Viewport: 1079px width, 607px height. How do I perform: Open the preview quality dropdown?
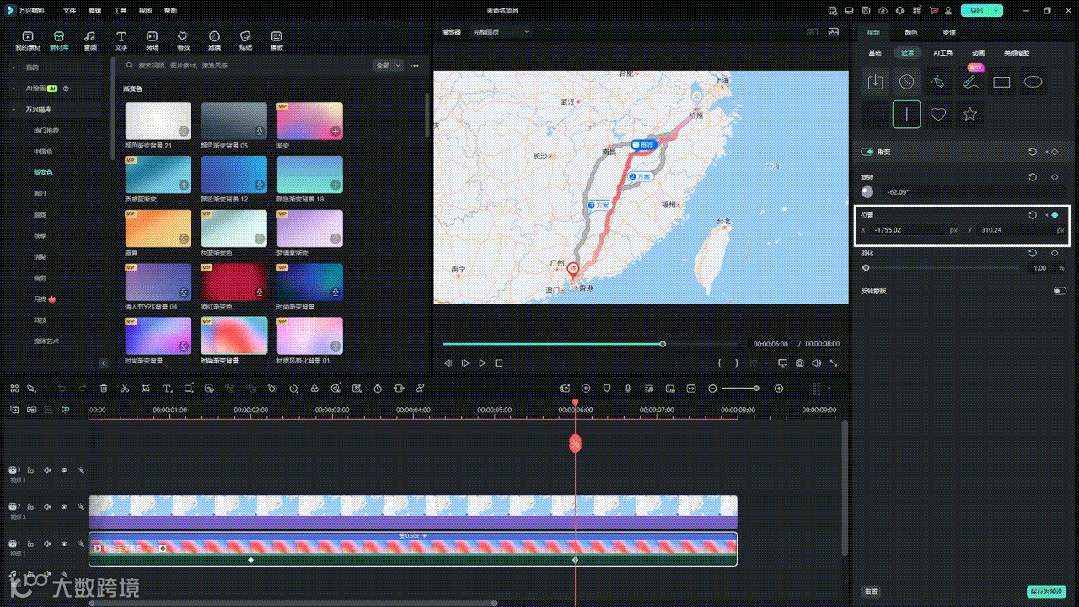pyautogui.click(x=501, y=32)
